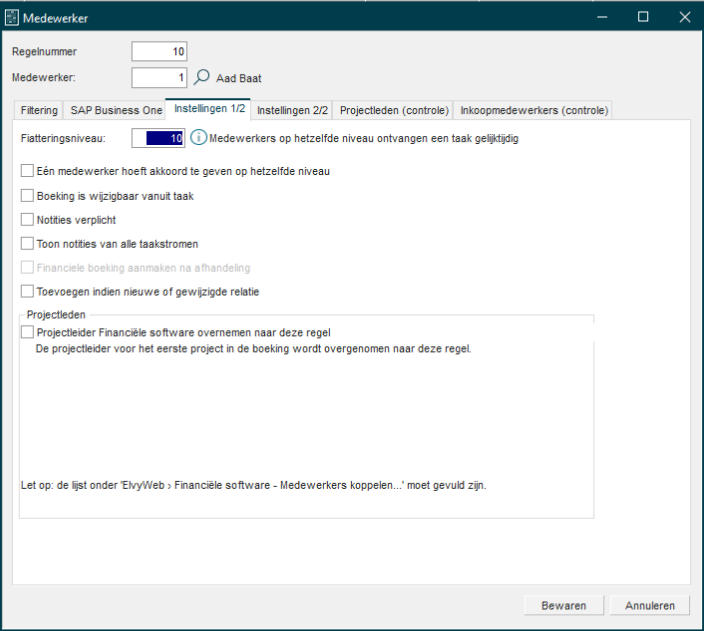704x631 pixels.
Task: Focus the Medewerker number field
Action: pos(159,77)
